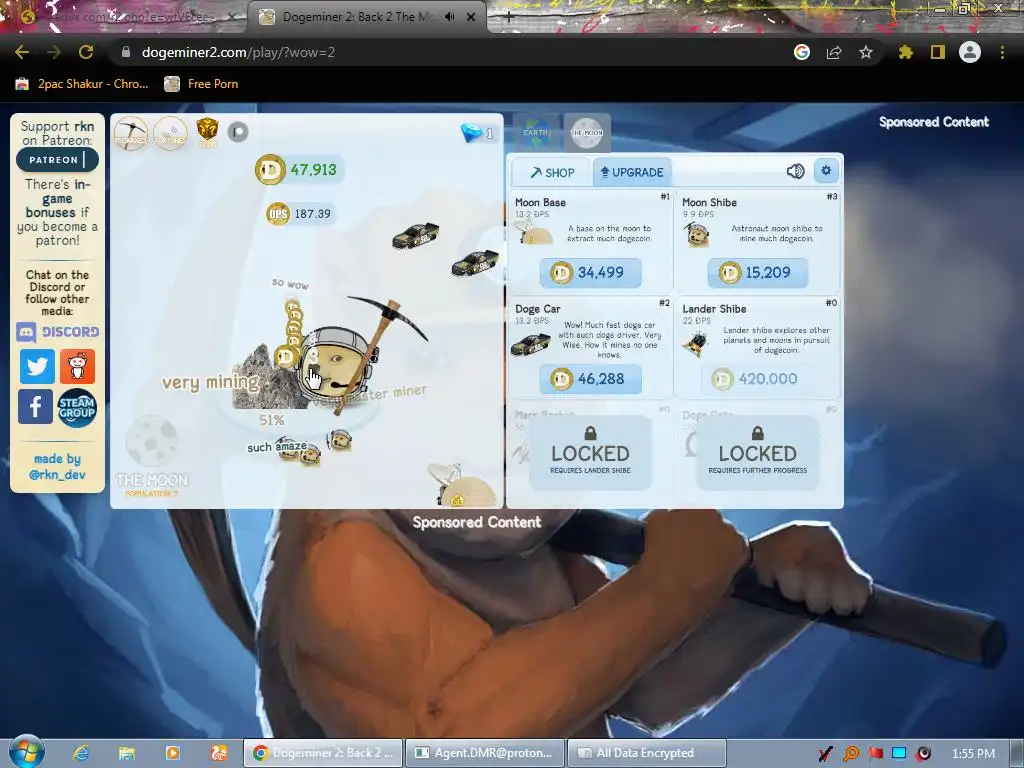Screen dimensions: 1024x768
Task: Click the Lander Shibe item picture
Action: coord(696,342)
